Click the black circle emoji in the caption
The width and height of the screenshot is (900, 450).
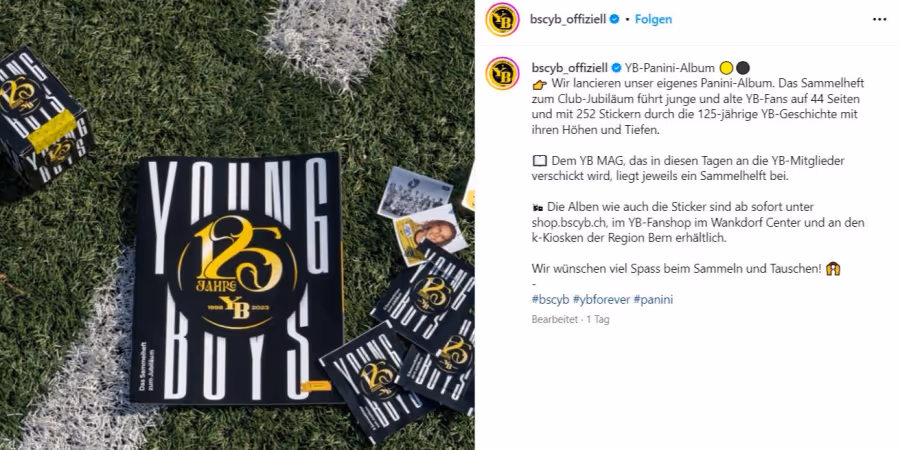(743, 68)
